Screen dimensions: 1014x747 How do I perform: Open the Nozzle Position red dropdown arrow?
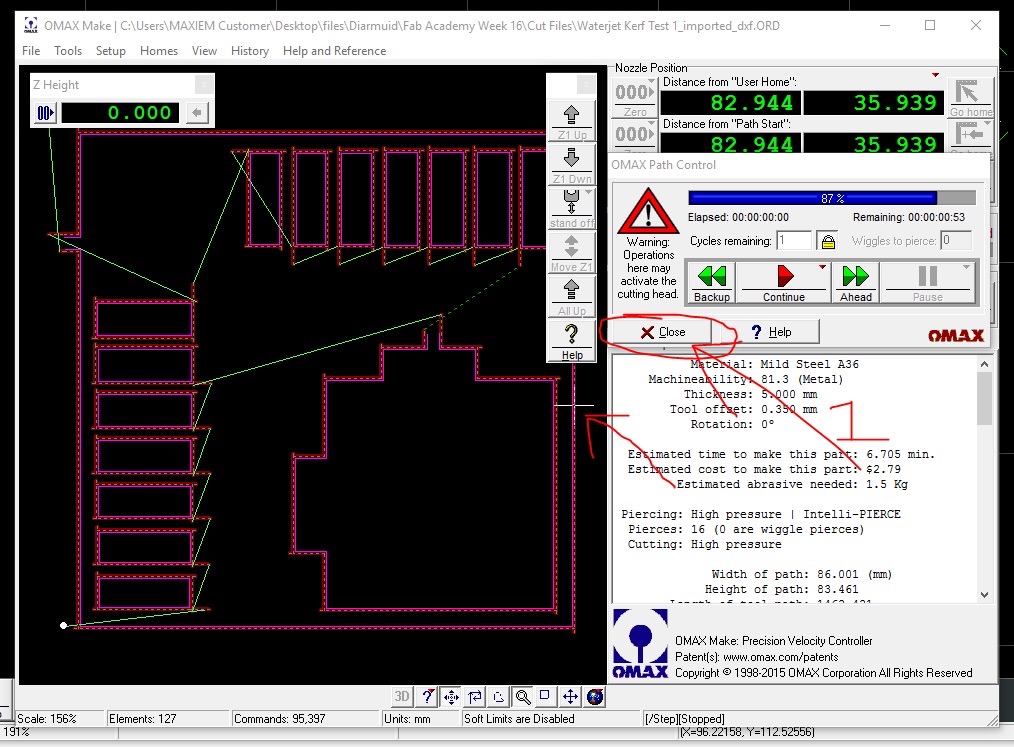pyautogui.click(x=935, y=75)
